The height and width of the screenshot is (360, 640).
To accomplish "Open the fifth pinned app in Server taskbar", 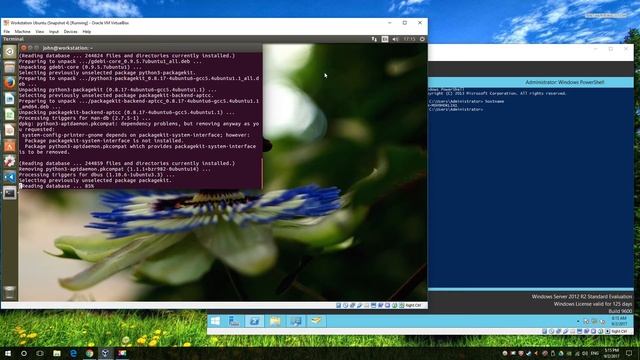I will pyautogui.click(x=296, y=321).
